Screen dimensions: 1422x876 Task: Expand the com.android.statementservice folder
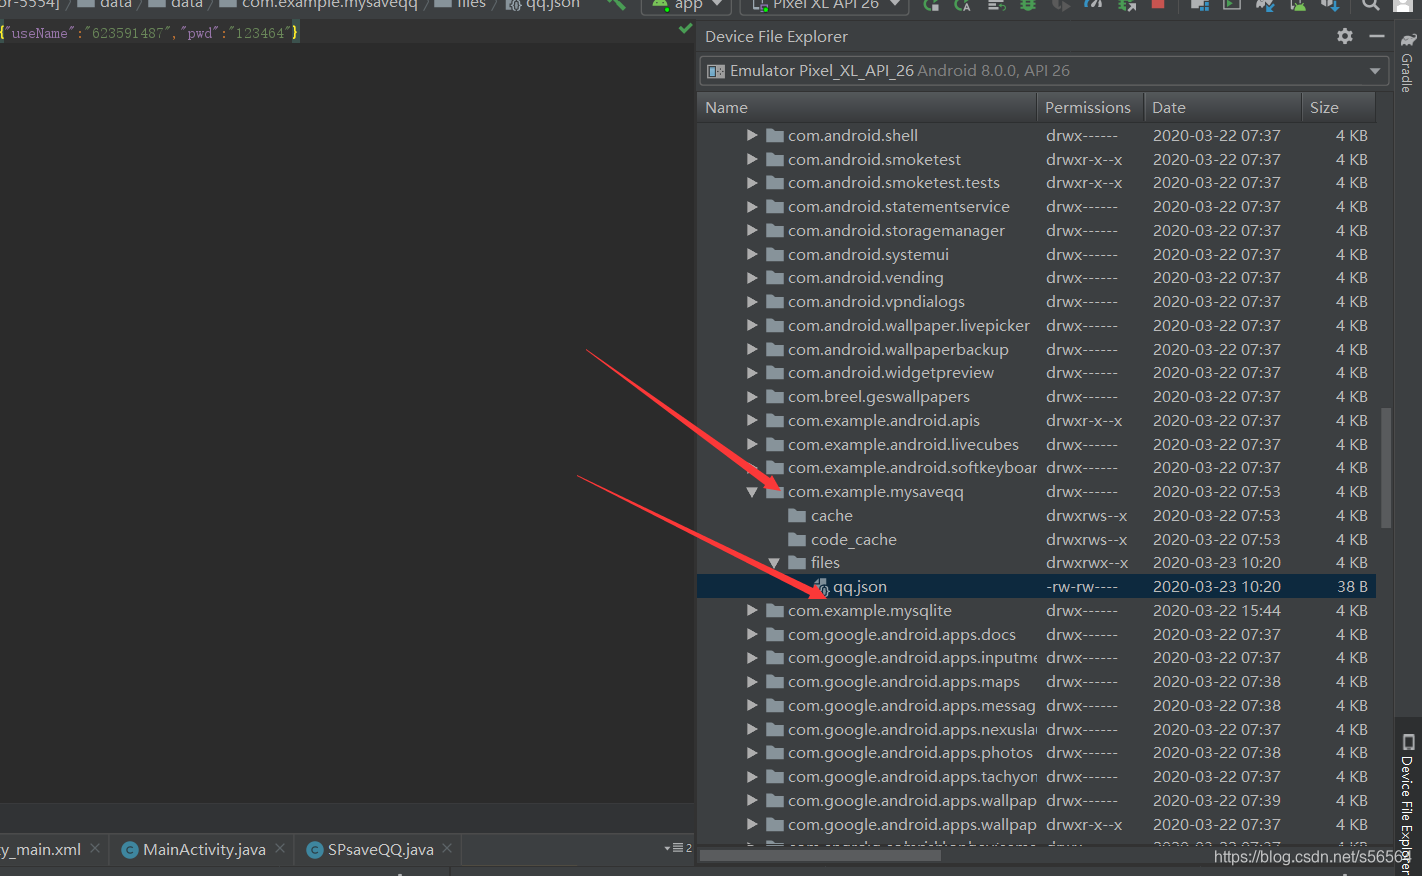[752, 207]
